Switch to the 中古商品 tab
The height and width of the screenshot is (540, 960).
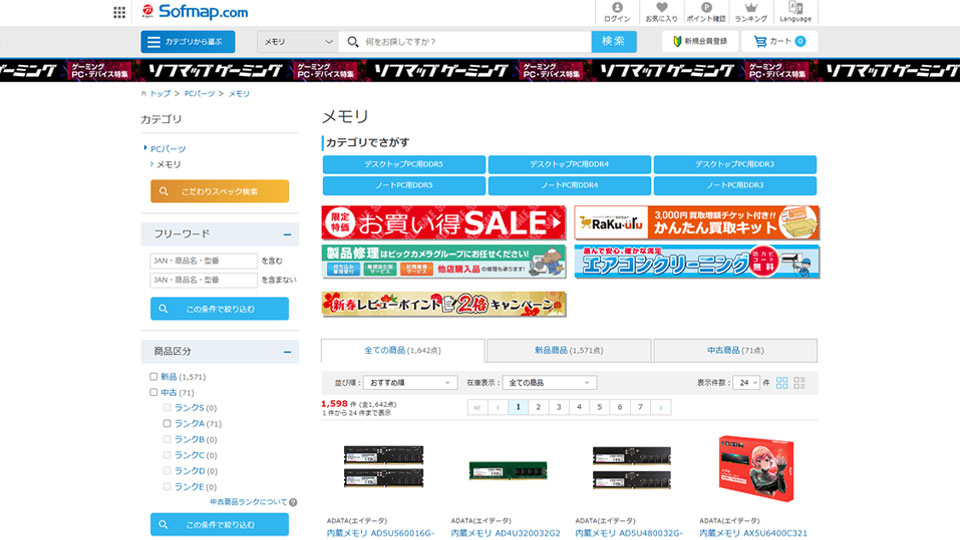coord(735,351)
